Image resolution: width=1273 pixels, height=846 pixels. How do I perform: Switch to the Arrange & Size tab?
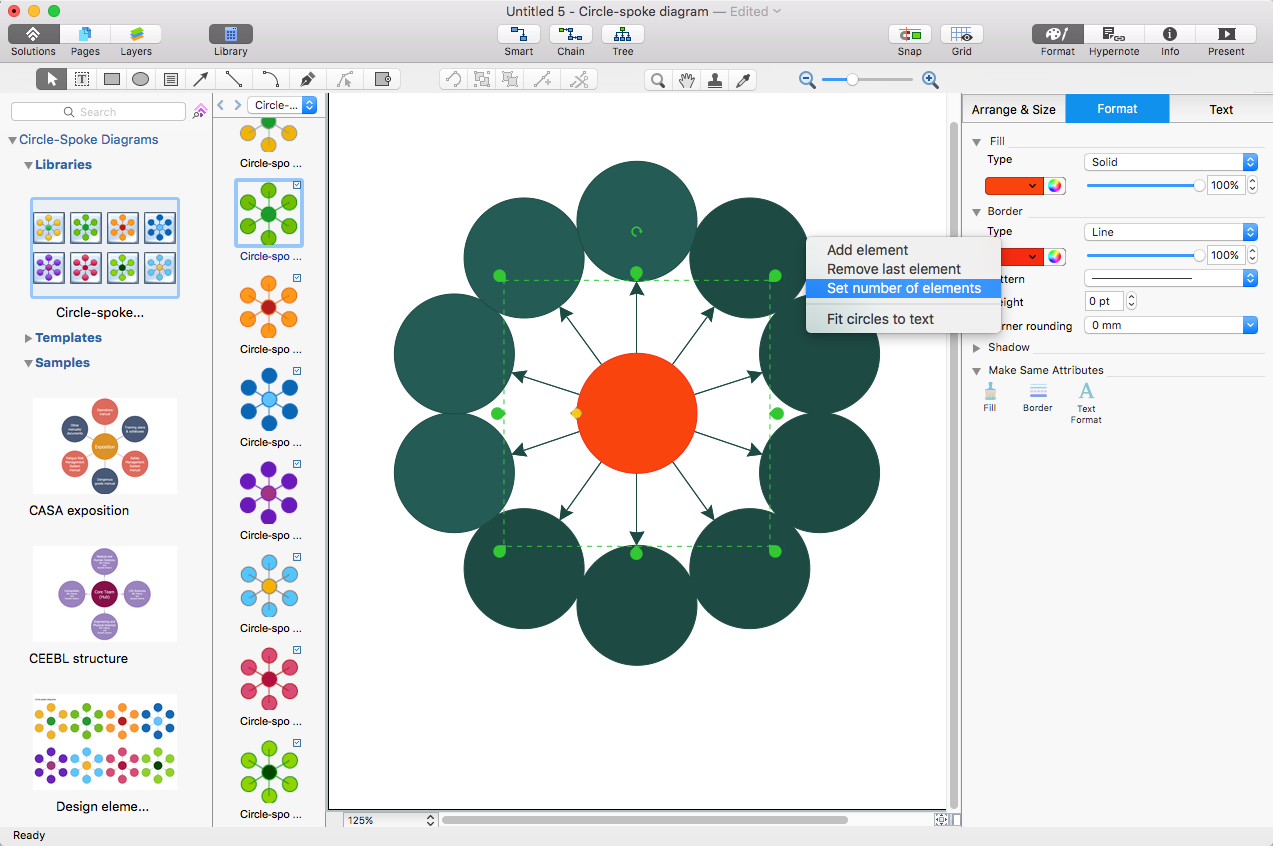pyautogui.click(x=1013, y=109)
